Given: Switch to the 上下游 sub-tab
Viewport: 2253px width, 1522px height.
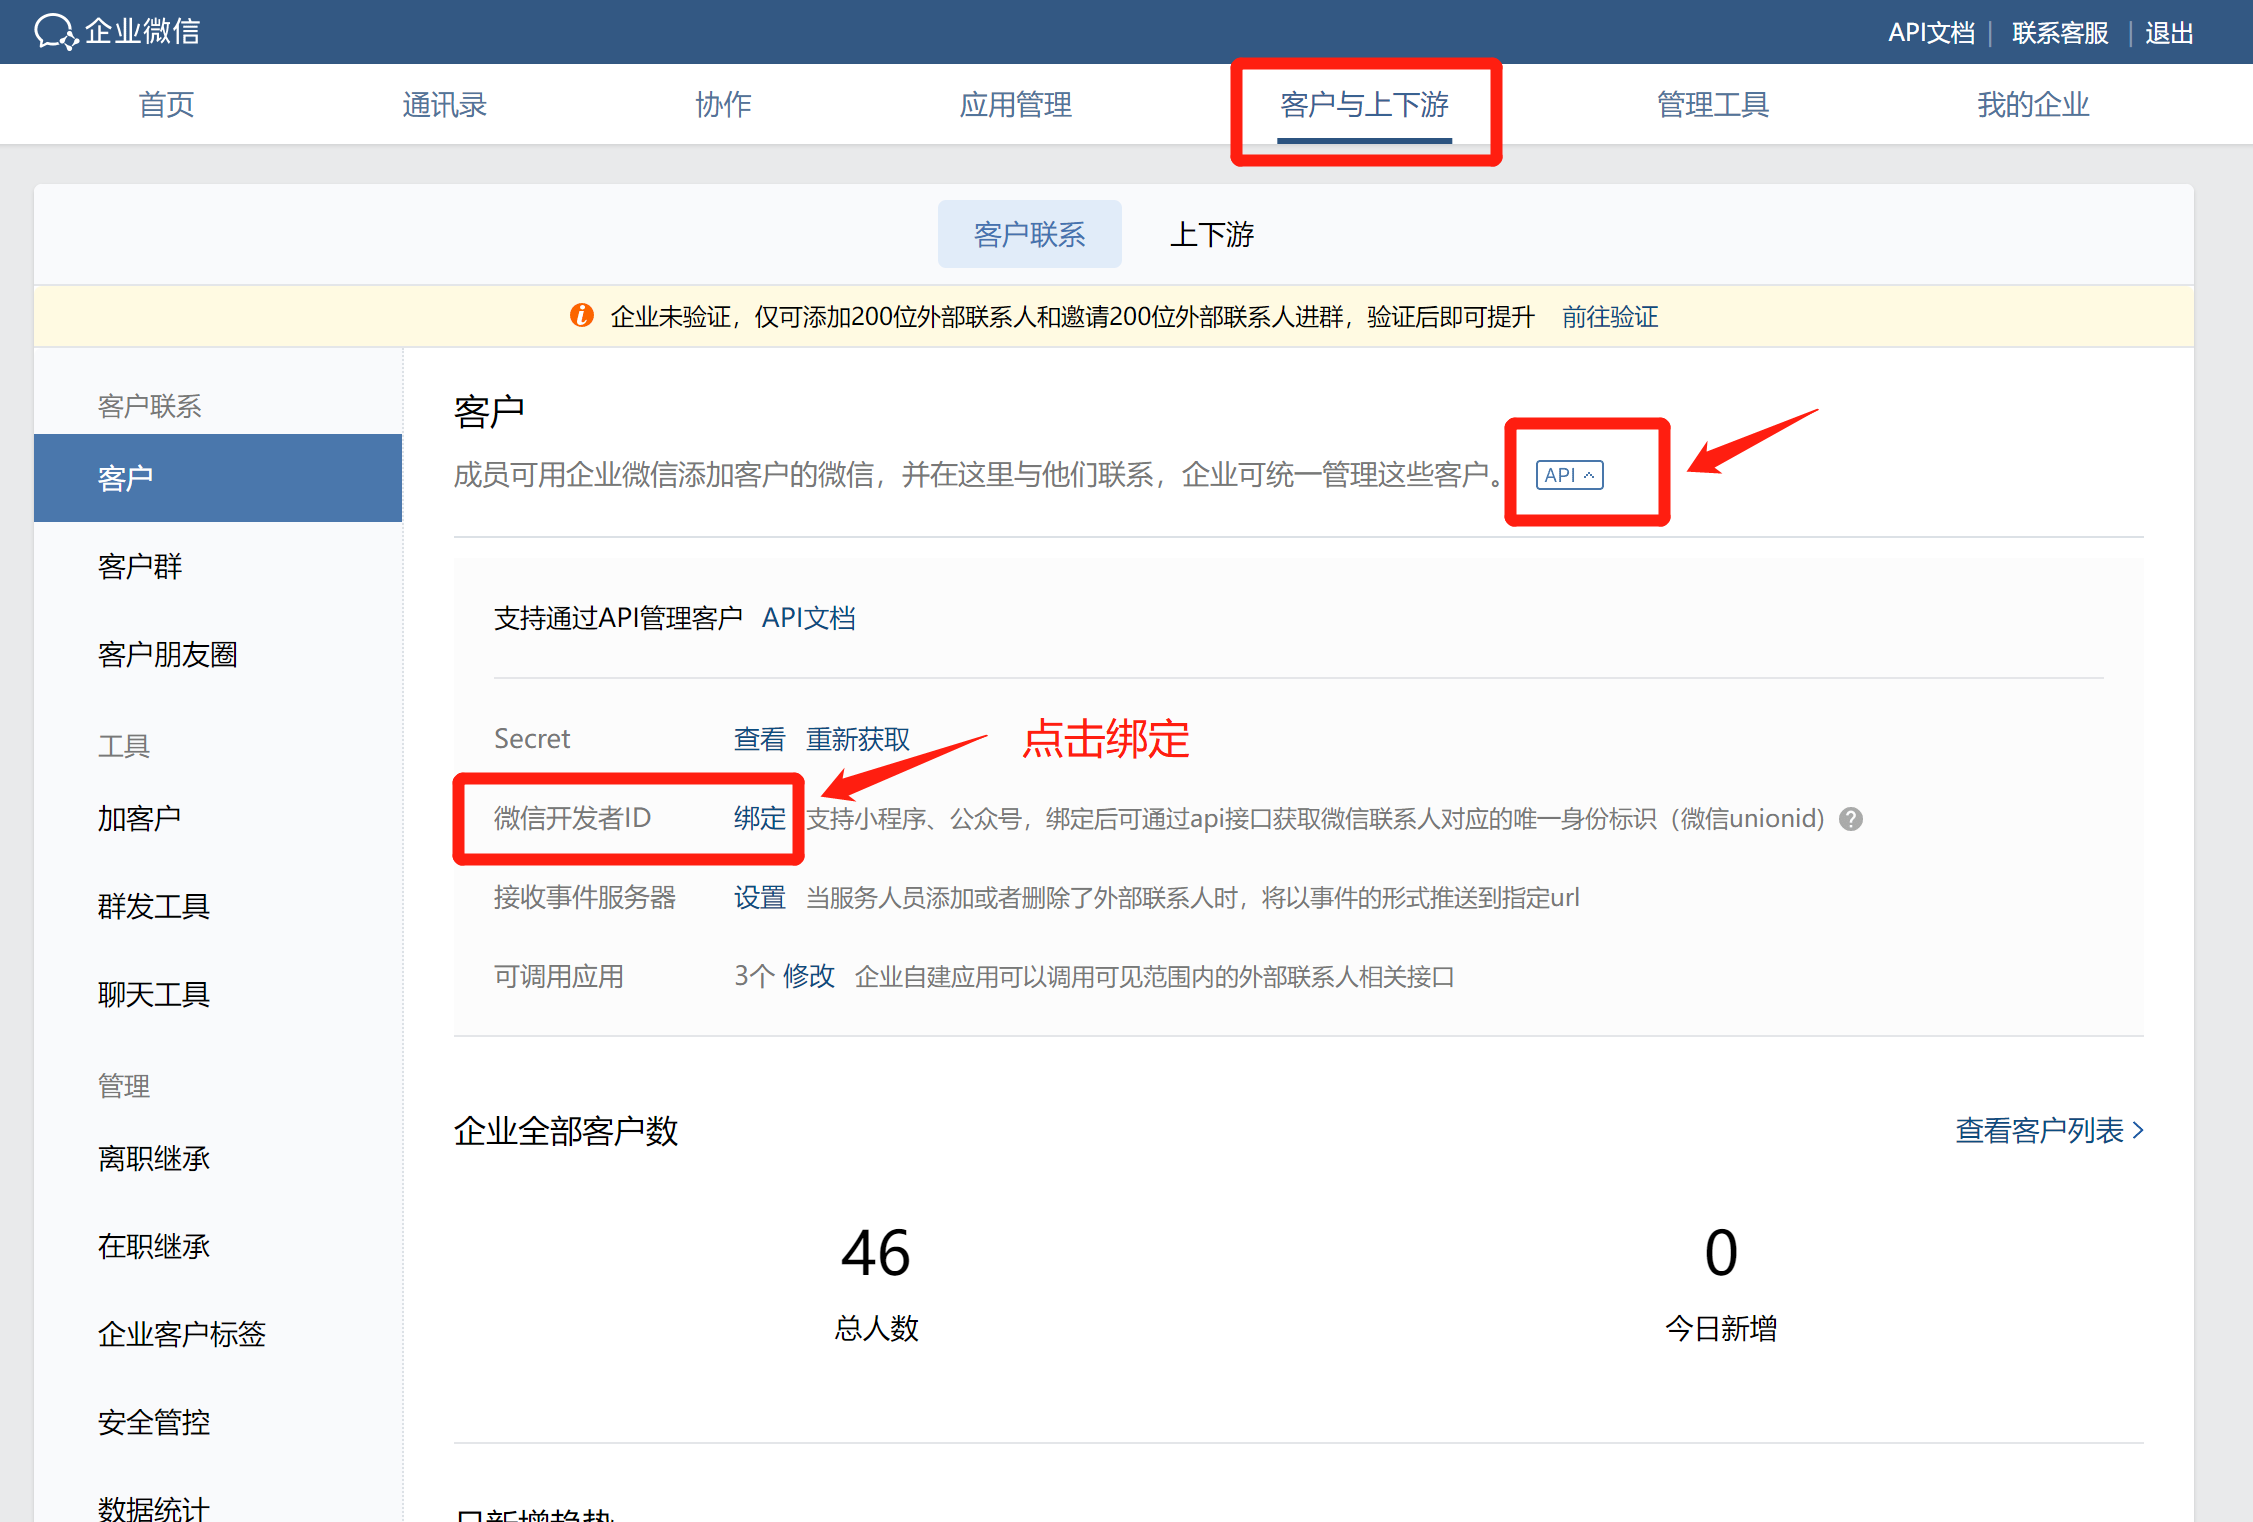Looking at the screenshot, I should coord(1211,234).
